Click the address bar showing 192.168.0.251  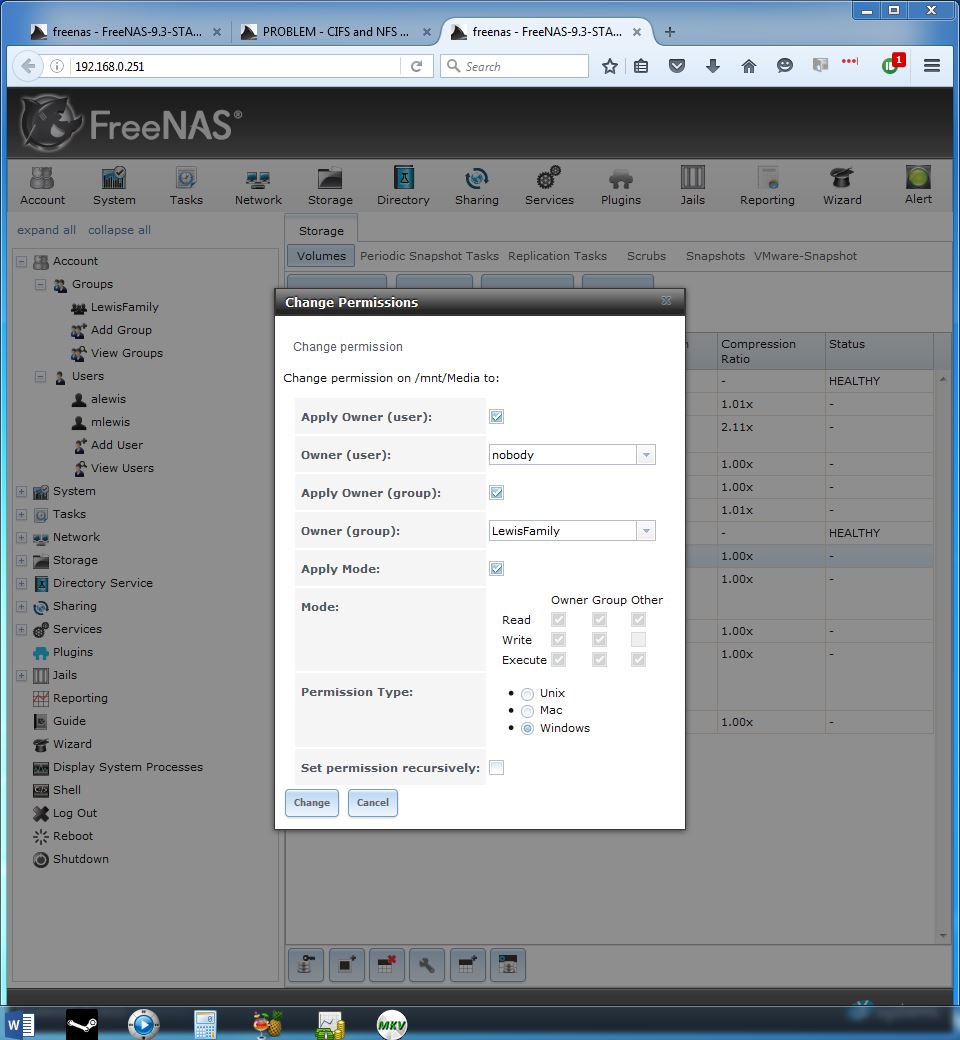(x=236, y=66)
